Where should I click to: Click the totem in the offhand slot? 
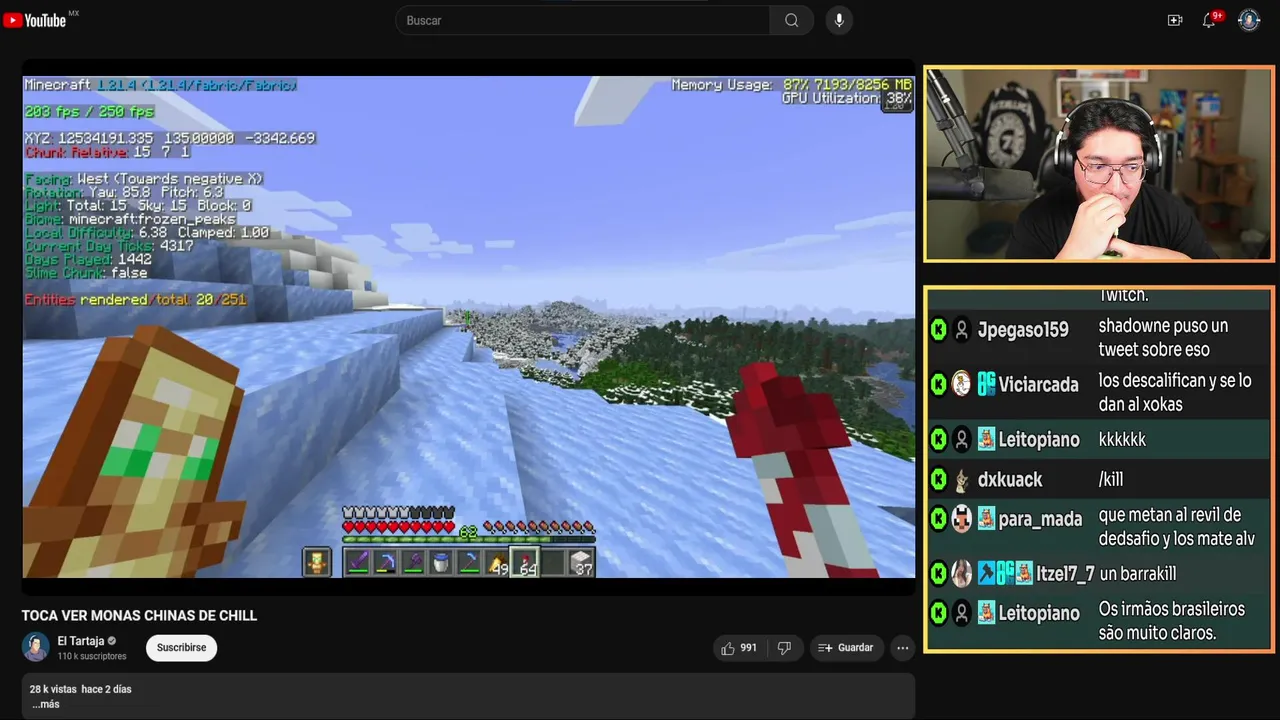pos(317,562)
